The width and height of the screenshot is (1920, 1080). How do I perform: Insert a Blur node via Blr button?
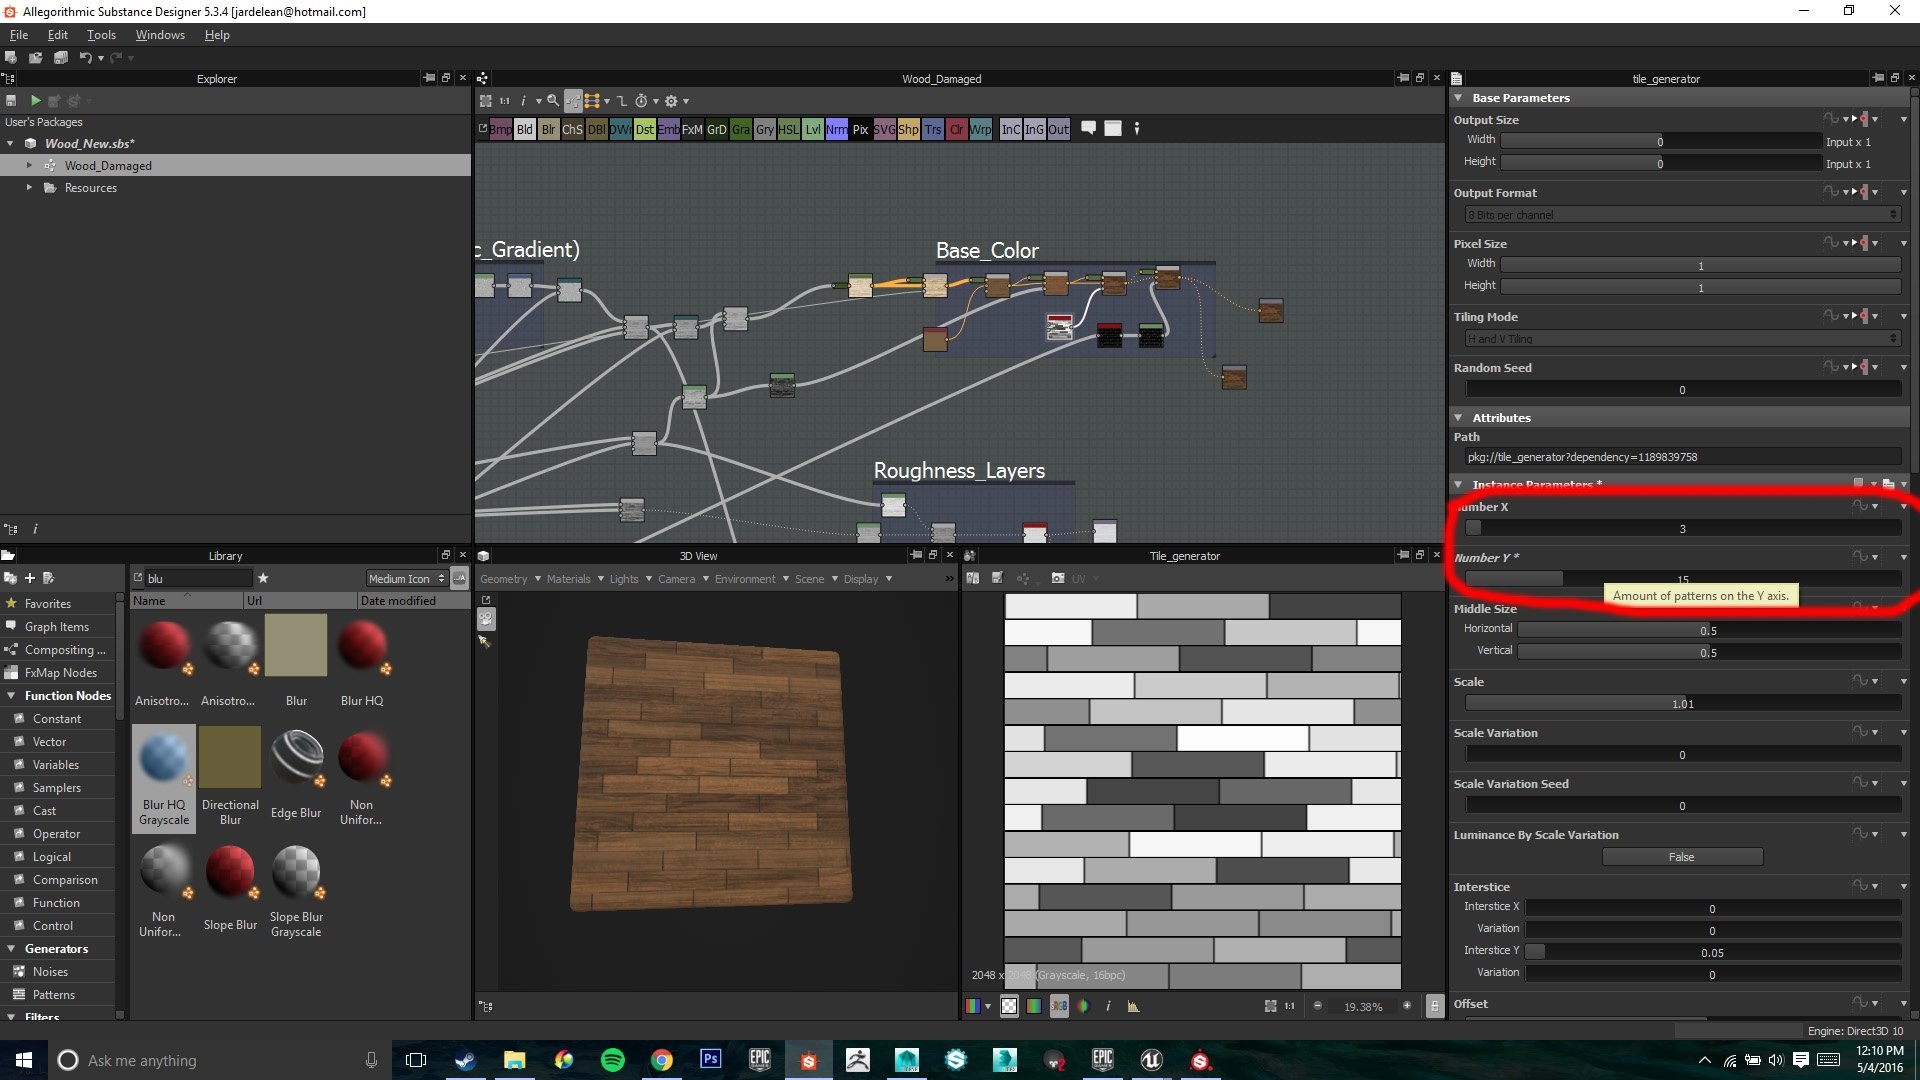coord(548,129)
